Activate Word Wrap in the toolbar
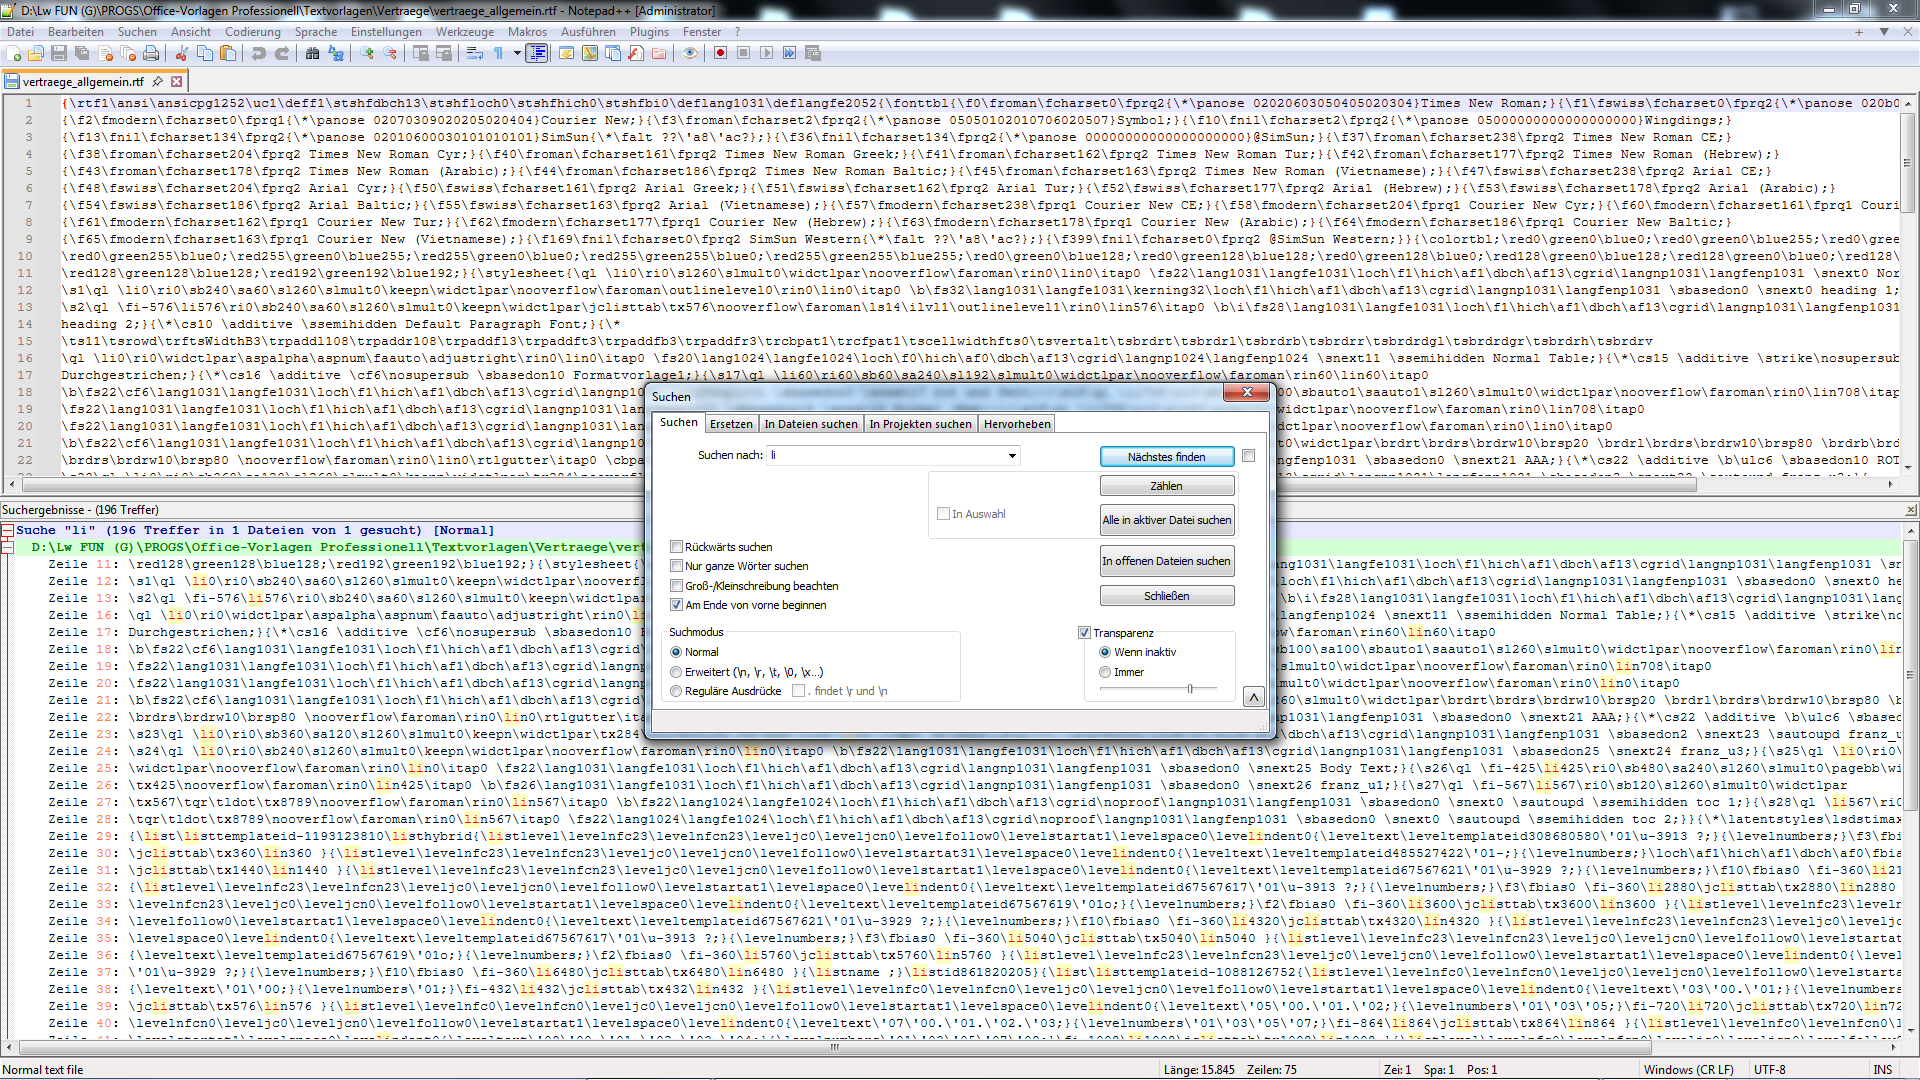The width and height of the screenshot is (1920, 1080). click(475, 53)
